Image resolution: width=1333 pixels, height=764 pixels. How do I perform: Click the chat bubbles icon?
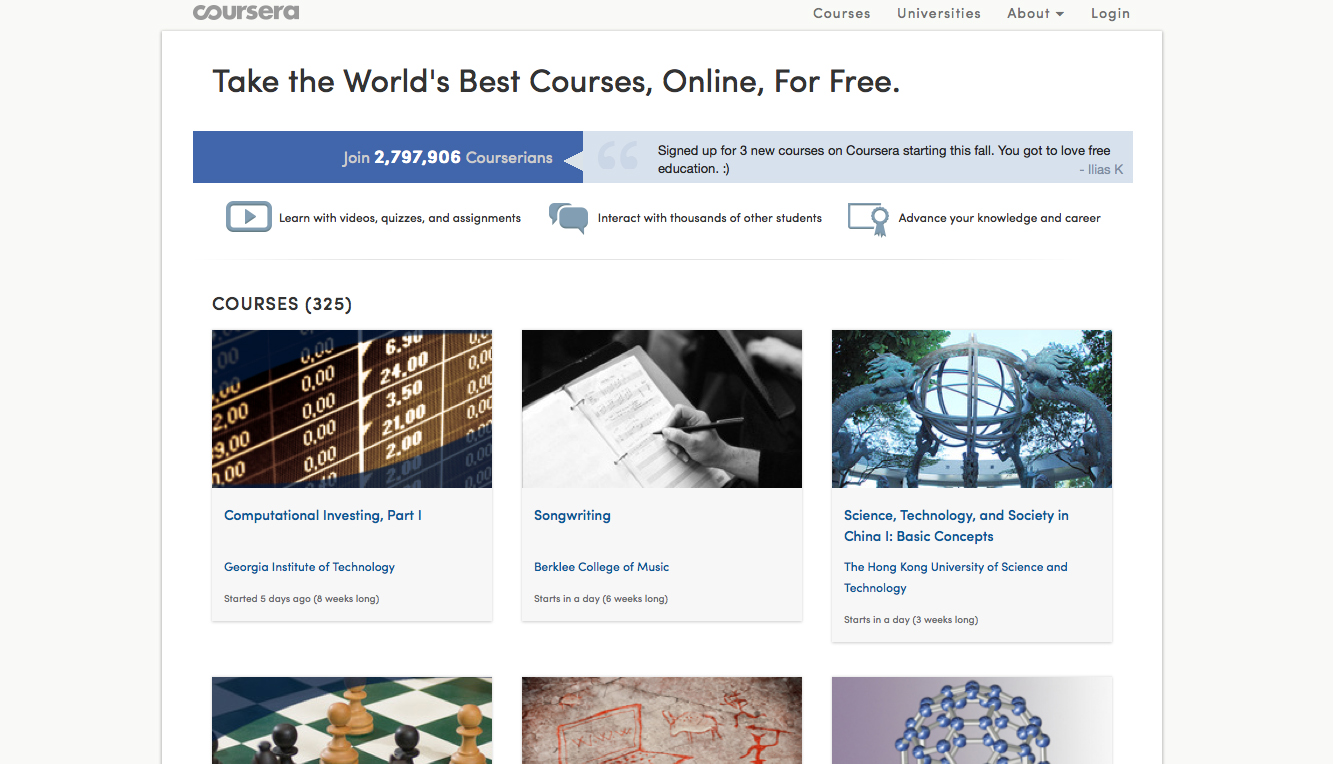[x=568, y=218]
